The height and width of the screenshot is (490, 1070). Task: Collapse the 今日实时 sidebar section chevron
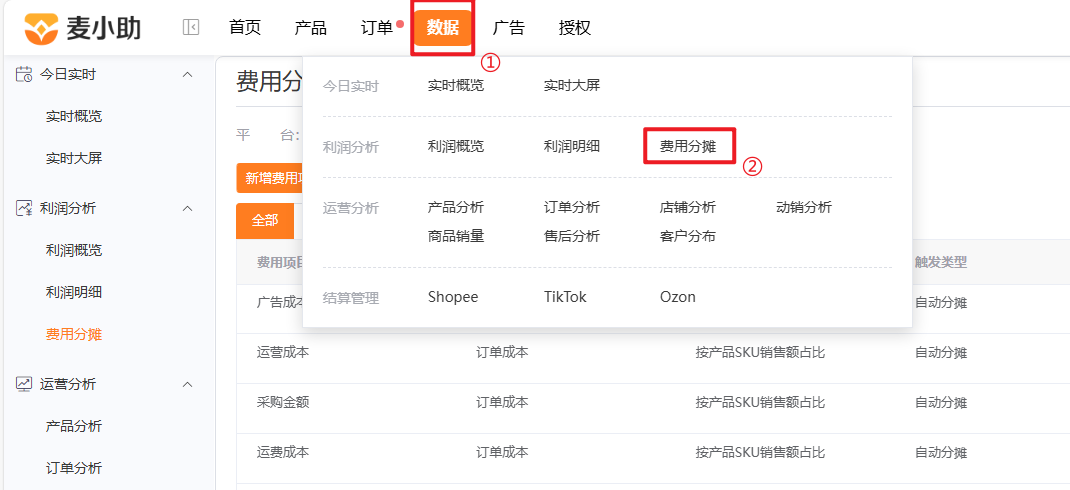pos(188,74)
